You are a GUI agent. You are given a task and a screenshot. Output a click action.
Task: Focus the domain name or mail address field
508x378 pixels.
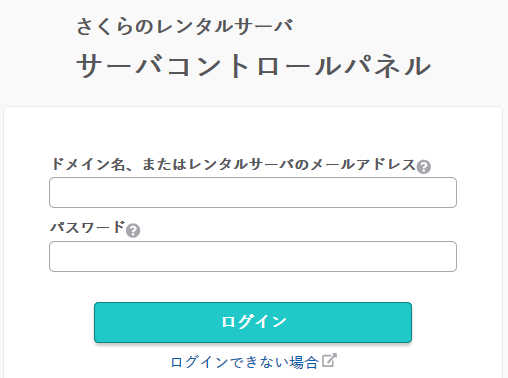[x=253, y=192]
